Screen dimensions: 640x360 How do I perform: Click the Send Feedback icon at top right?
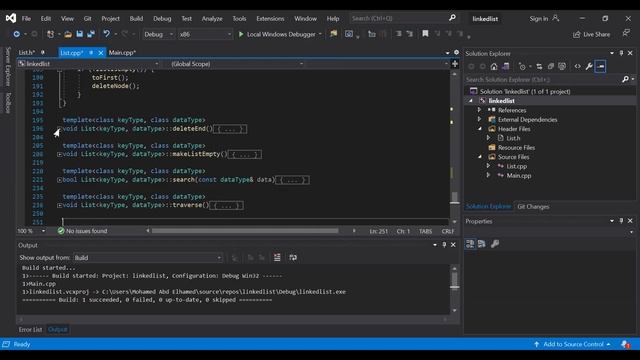point(626,33)
